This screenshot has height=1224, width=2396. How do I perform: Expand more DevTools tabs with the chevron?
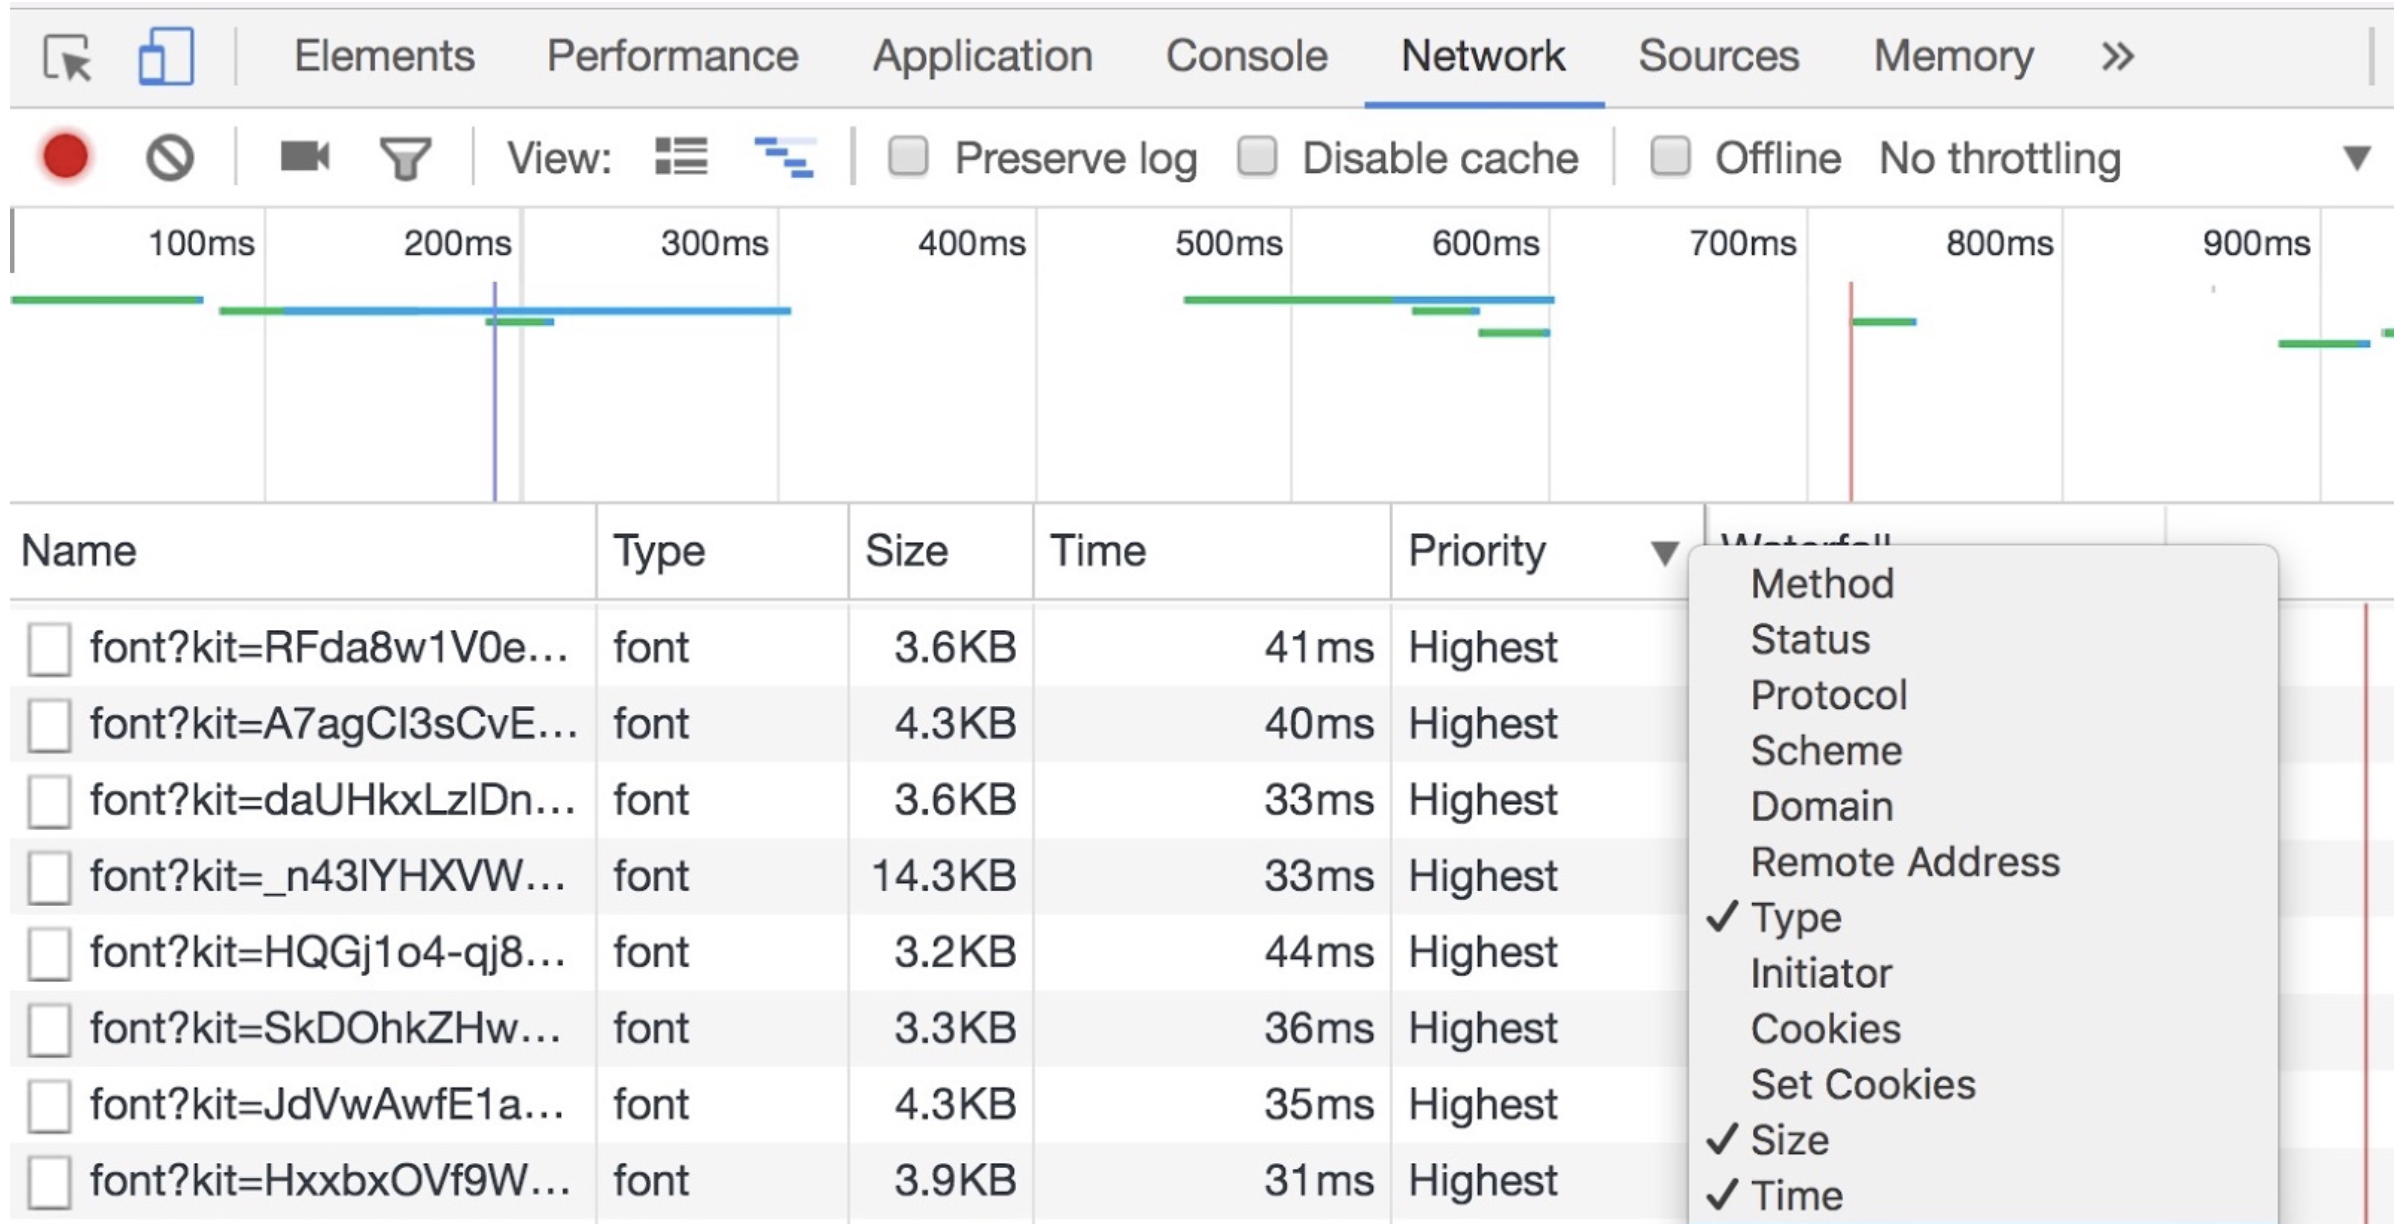pyautogui.click(x=2117, y=57)
